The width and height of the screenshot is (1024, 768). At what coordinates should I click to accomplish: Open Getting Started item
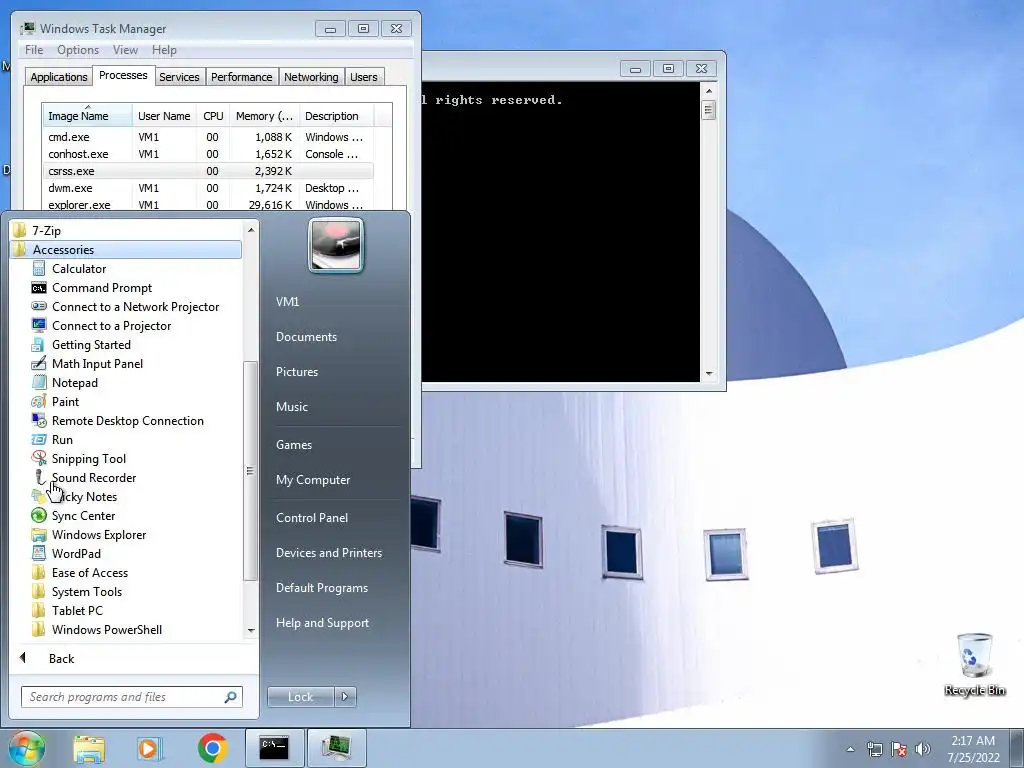pos(91,344)
